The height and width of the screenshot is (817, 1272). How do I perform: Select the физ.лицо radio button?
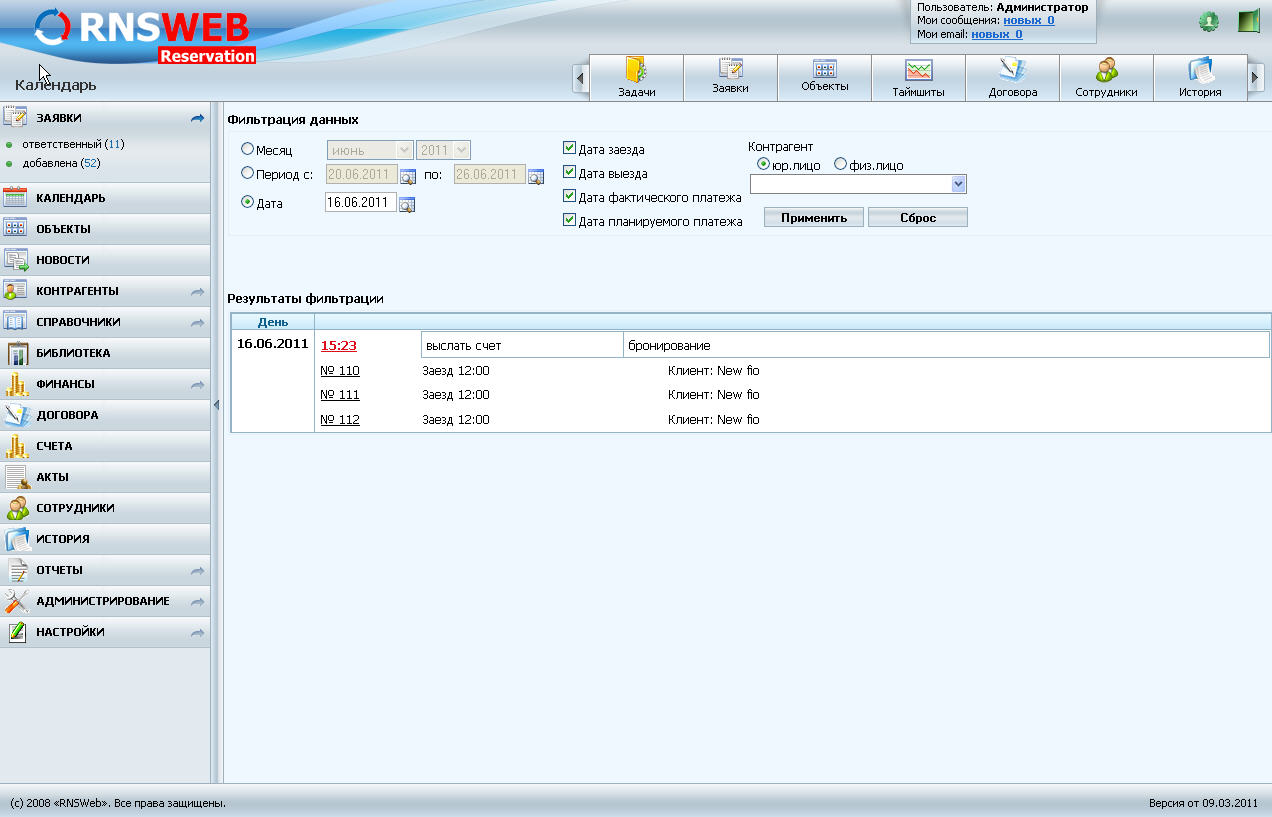click(x=838, y=163)
